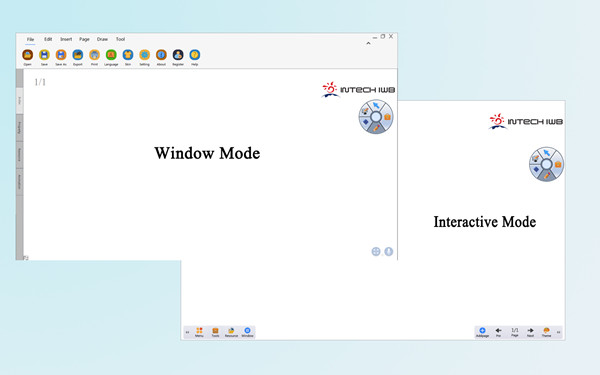Open Tools in the Interactive Mode toolbar
The image size is (600, 375).
tap(215, 332)
